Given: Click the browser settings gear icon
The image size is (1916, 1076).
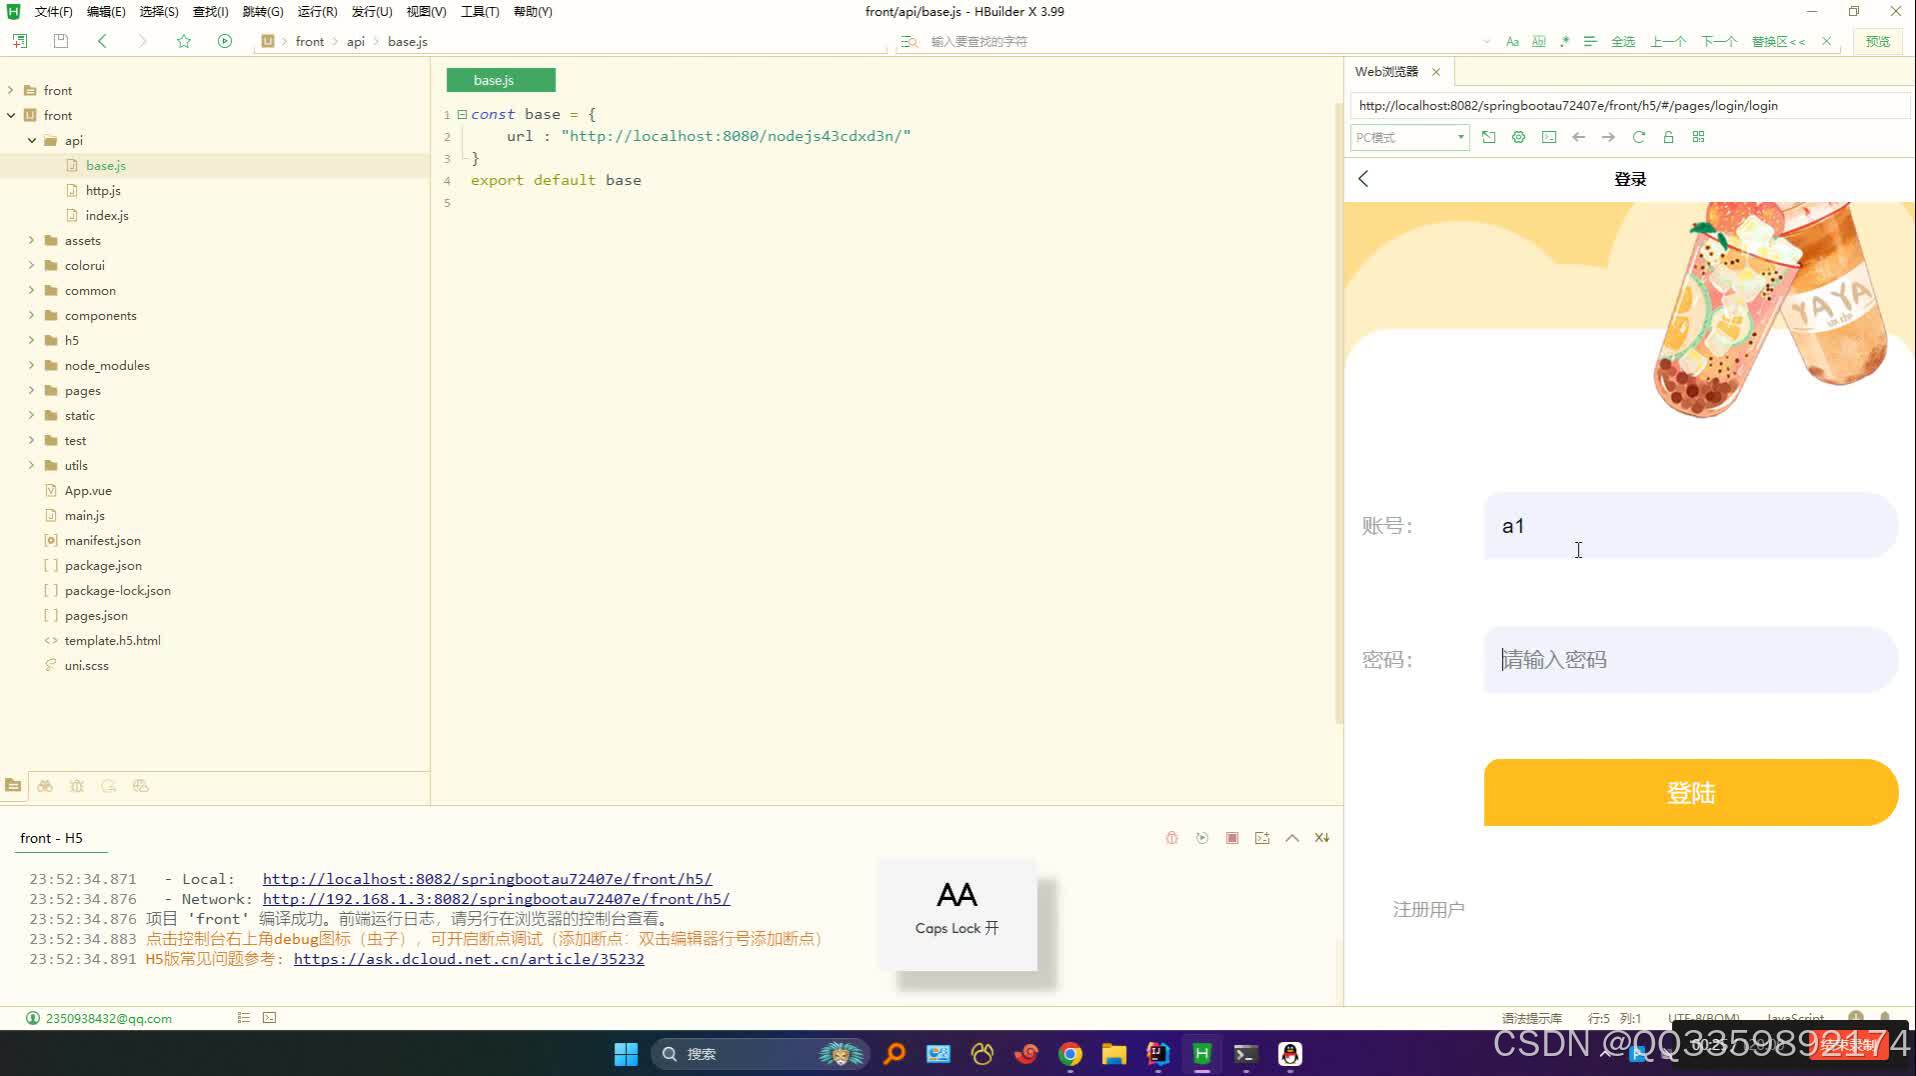Looking at the screenshot, I should coord(1518,137).
